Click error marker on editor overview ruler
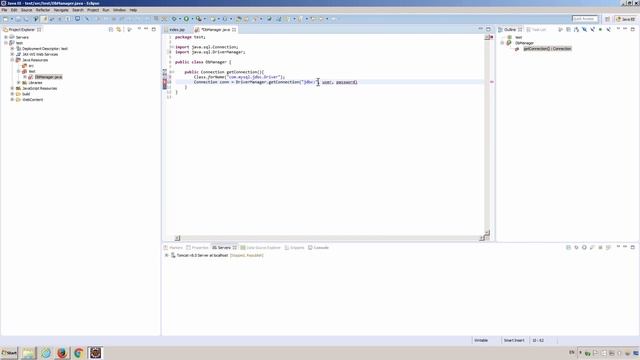This screenshot has height=360, width=640. (491, 82)
